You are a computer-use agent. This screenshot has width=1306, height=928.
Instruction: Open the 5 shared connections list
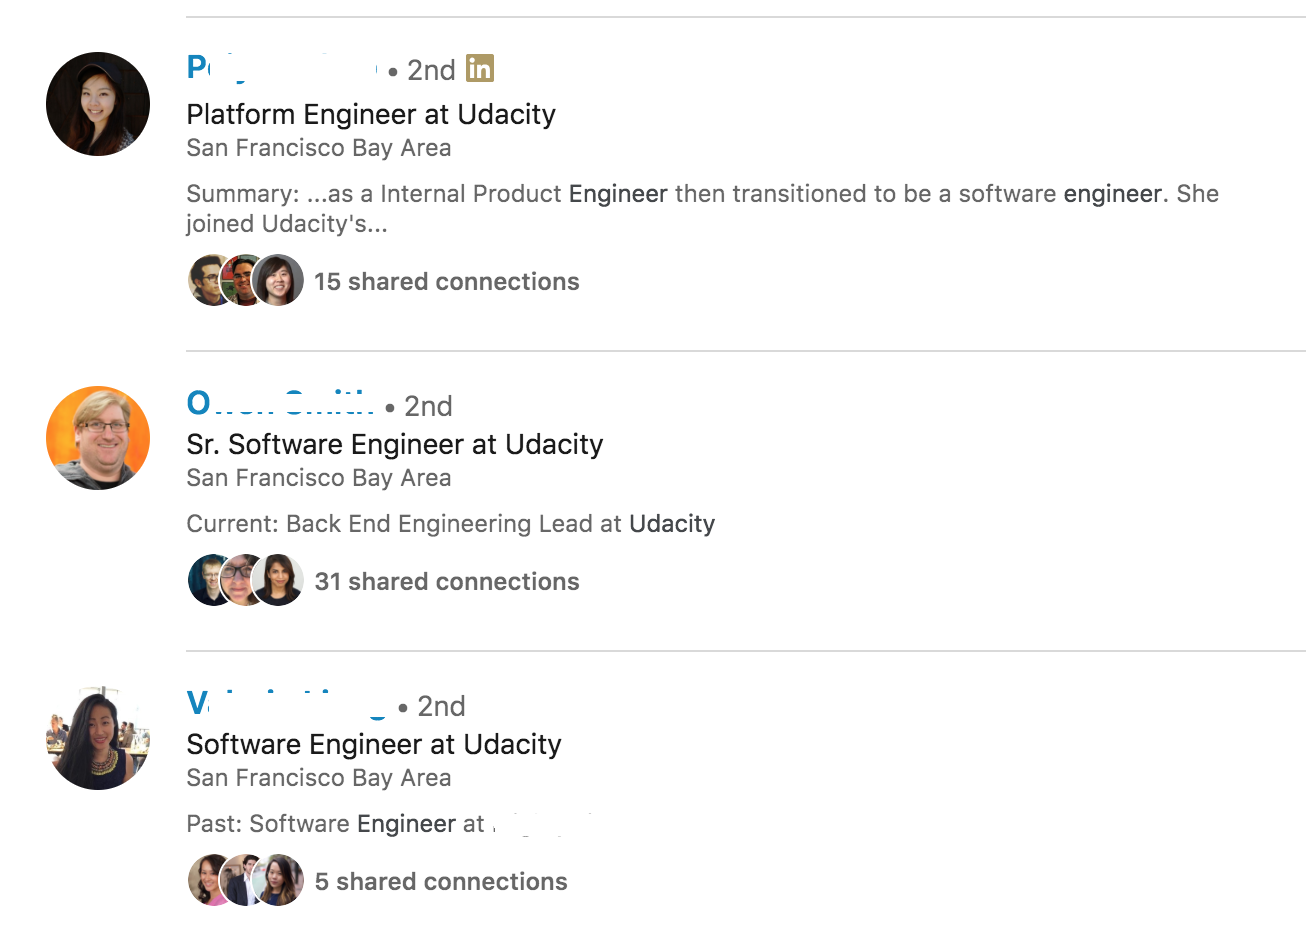point(441,881)
